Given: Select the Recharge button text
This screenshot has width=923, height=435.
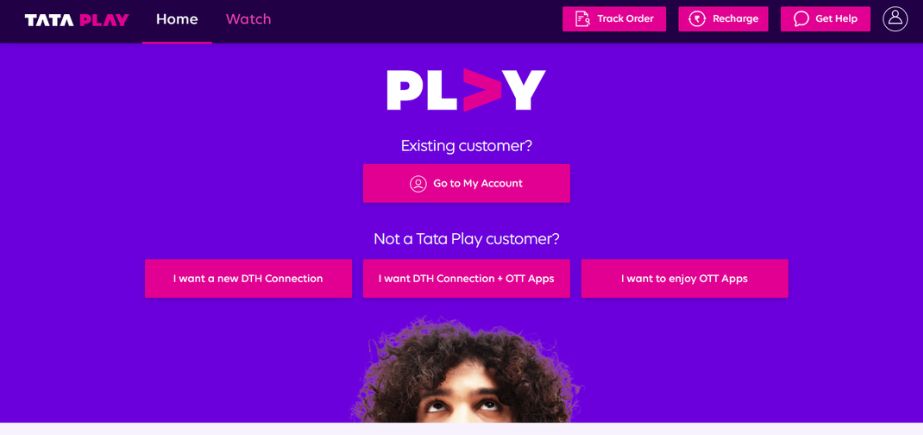Looking at the screenshot, I should pos(735,19).
